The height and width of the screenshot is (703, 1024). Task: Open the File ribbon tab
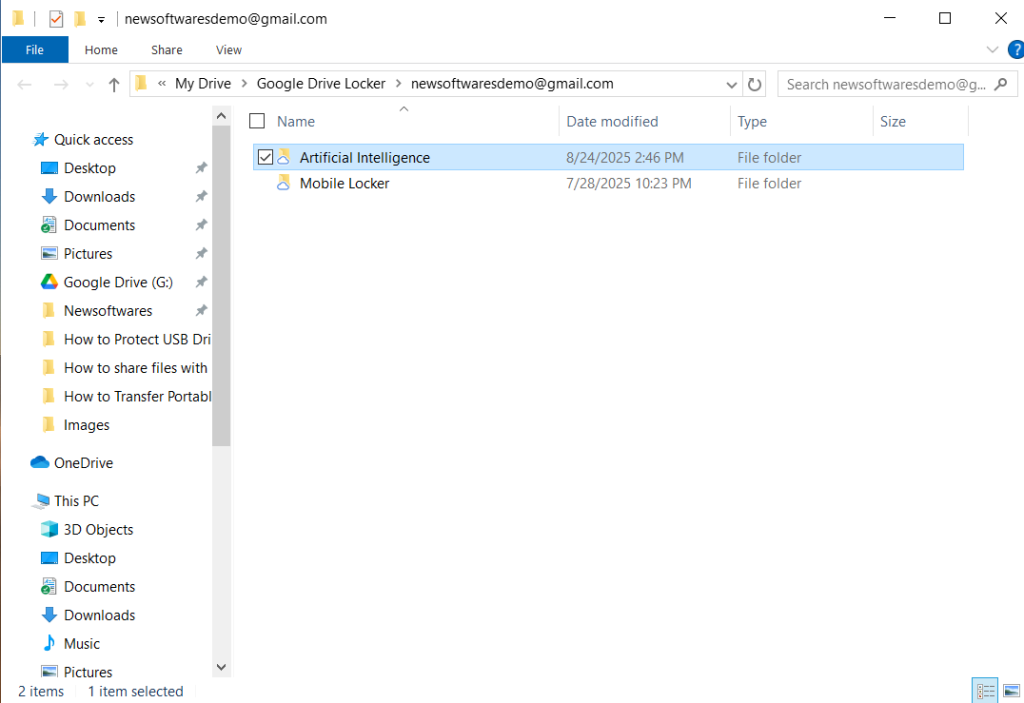coord(35,50)
